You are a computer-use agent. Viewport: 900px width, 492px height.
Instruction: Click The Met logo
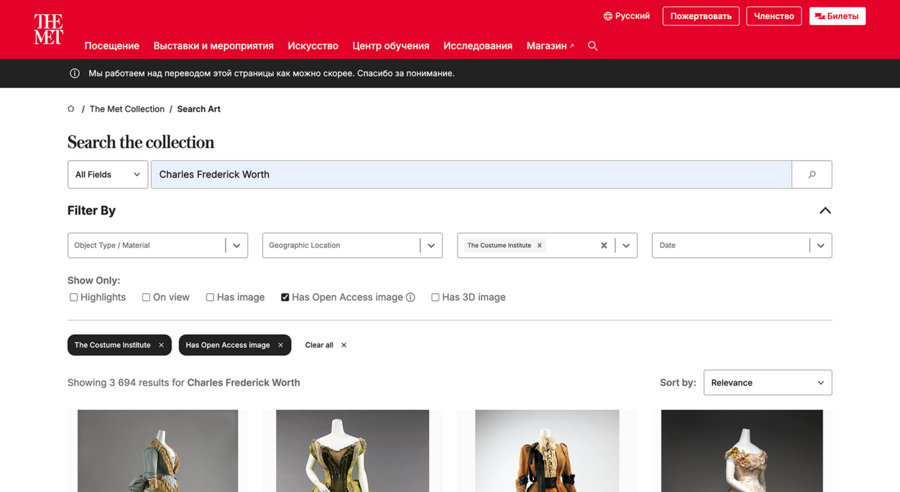48,29
